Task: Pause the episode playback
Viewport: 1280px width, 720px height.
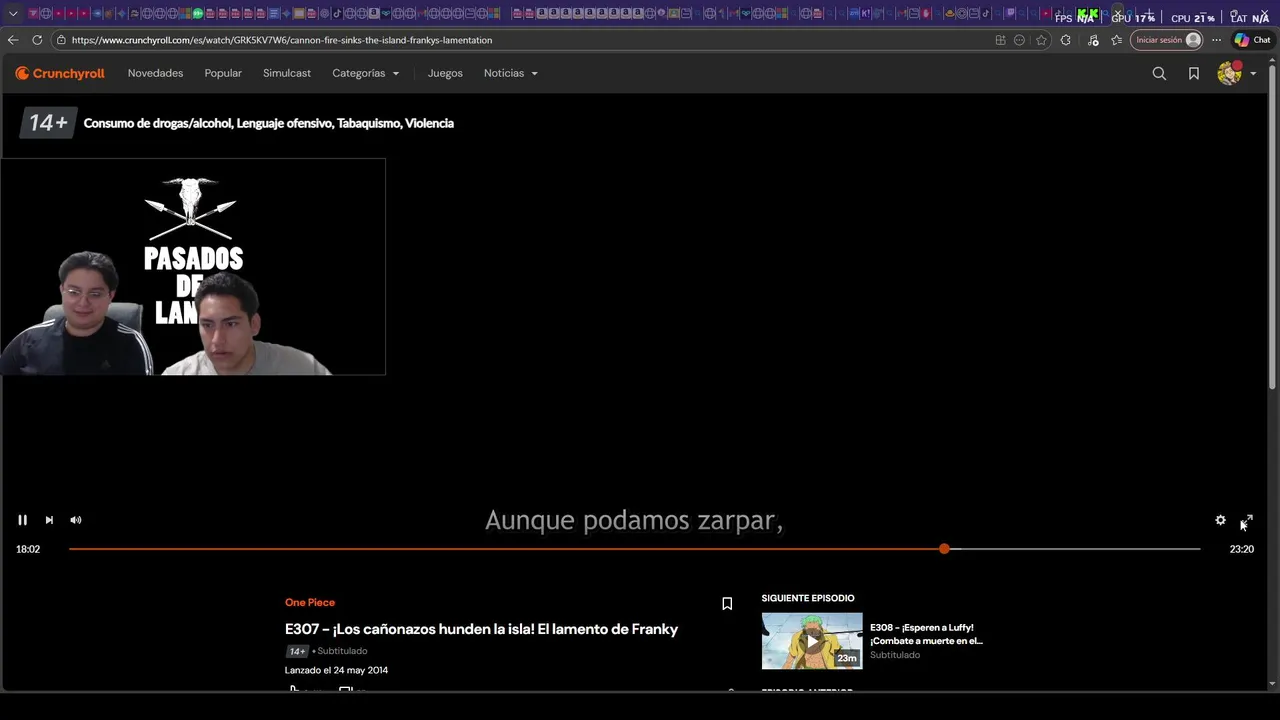Action: pyautogui.click(x=22, y=520)
